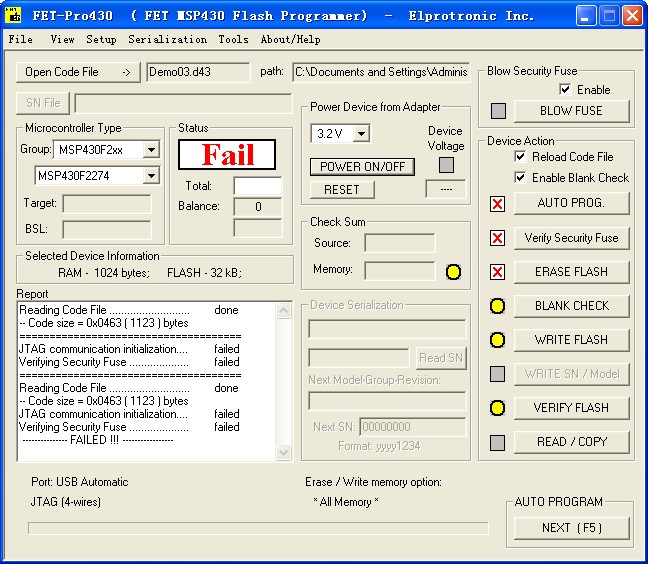Click the yellow indicator beside VERIFY FLASH
This screenshot has height=564, width=648.
click(497, 408)
